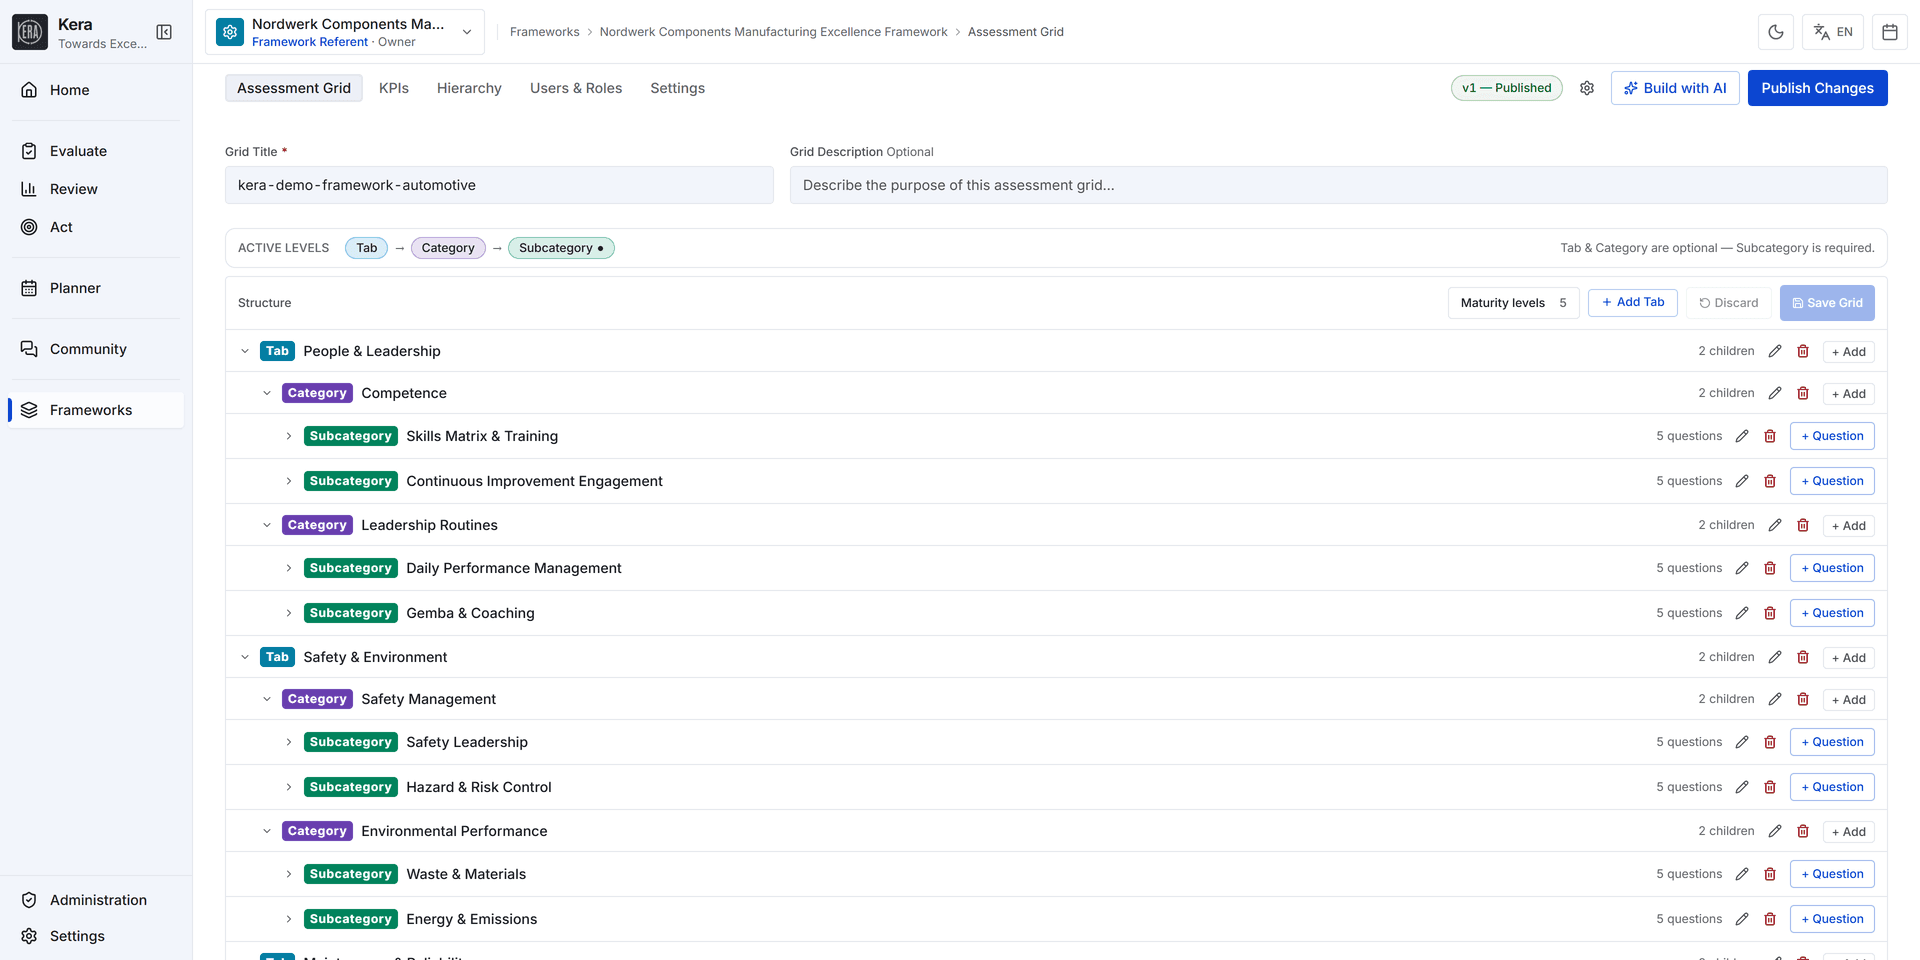Click the Grid Description field
Viewport: 1920px width, 960px height.
pyautogui.click(x=1338, y=185)
